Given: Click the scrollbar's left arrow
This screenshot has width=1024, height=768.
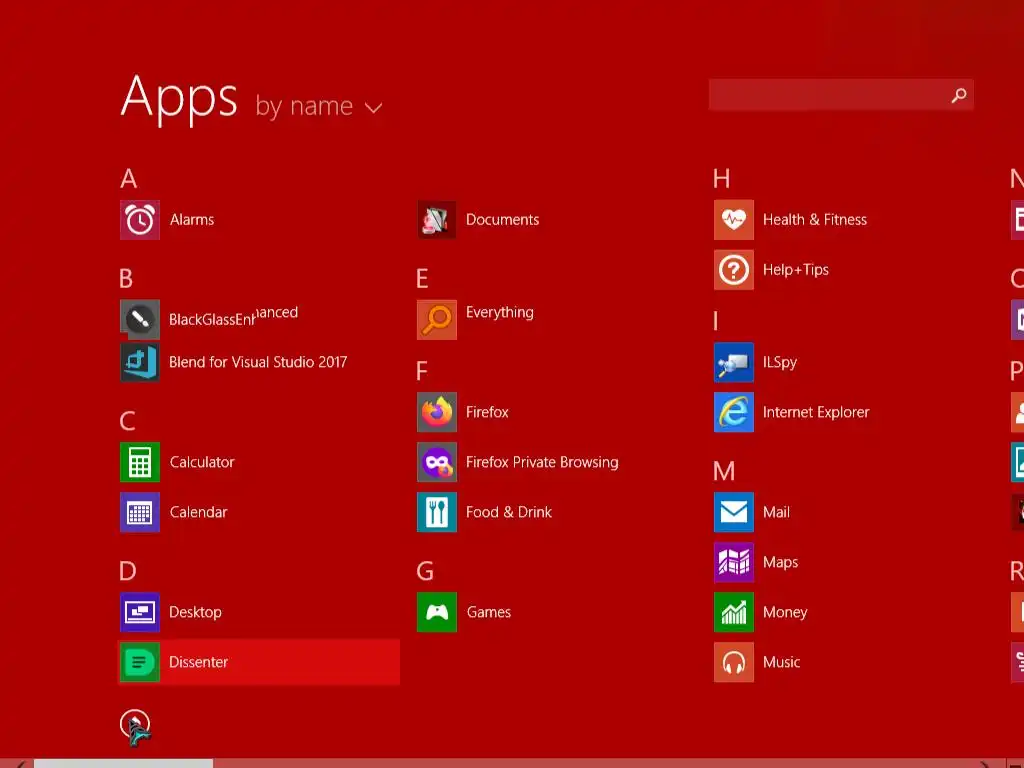Looking at the screenshot, I should (20, 764).
